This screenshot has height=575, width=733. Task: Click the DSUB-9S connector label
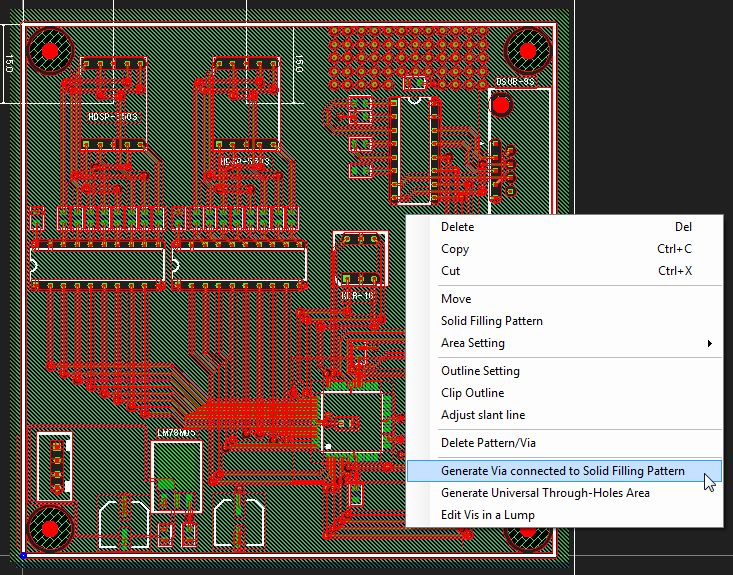pos(515,82)
